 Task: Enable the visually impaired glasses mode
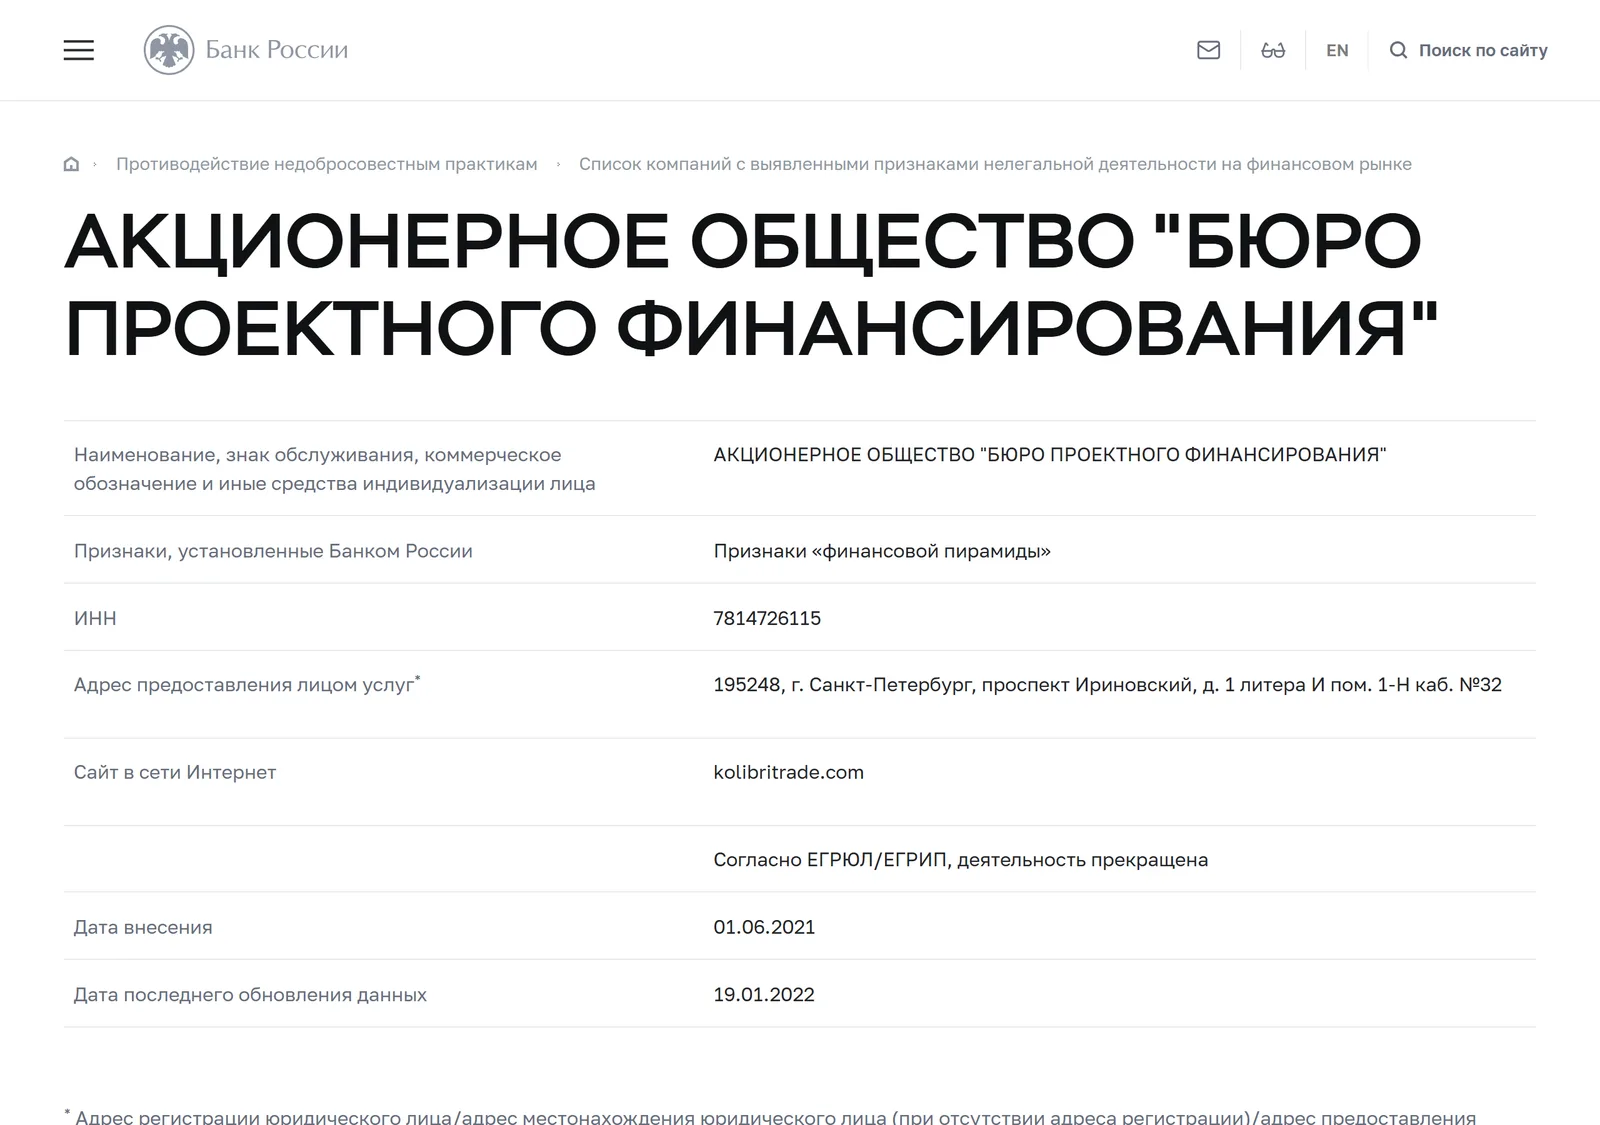tap(1273, 50)
